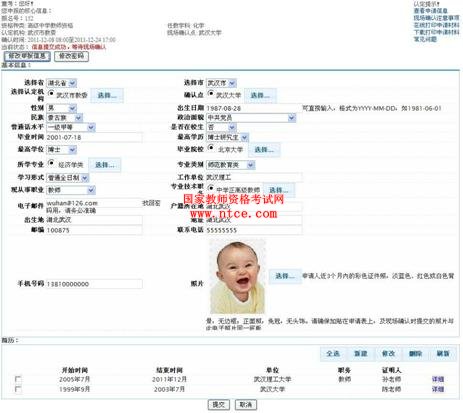Screen dimensions: 463x413
Task: Click the 修改密码 button
Action: coord(71,56)
